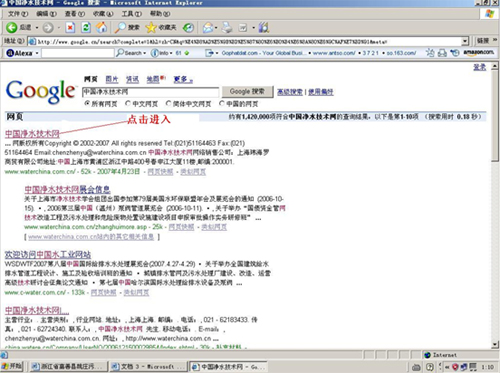500x373 pixels.
Task: Open the Windows 开始 (Start) button
Action: (12, 366)
